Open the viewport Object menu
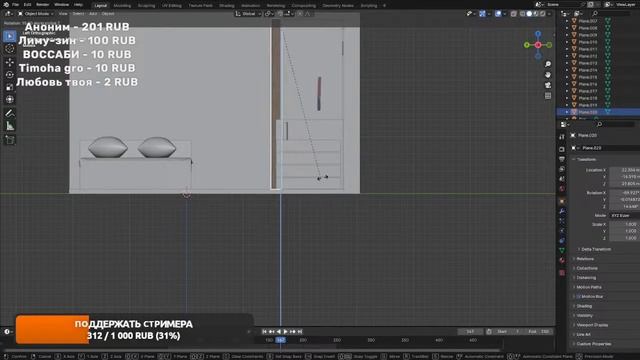This screenshot has height=360, width=640. point(108,14)
